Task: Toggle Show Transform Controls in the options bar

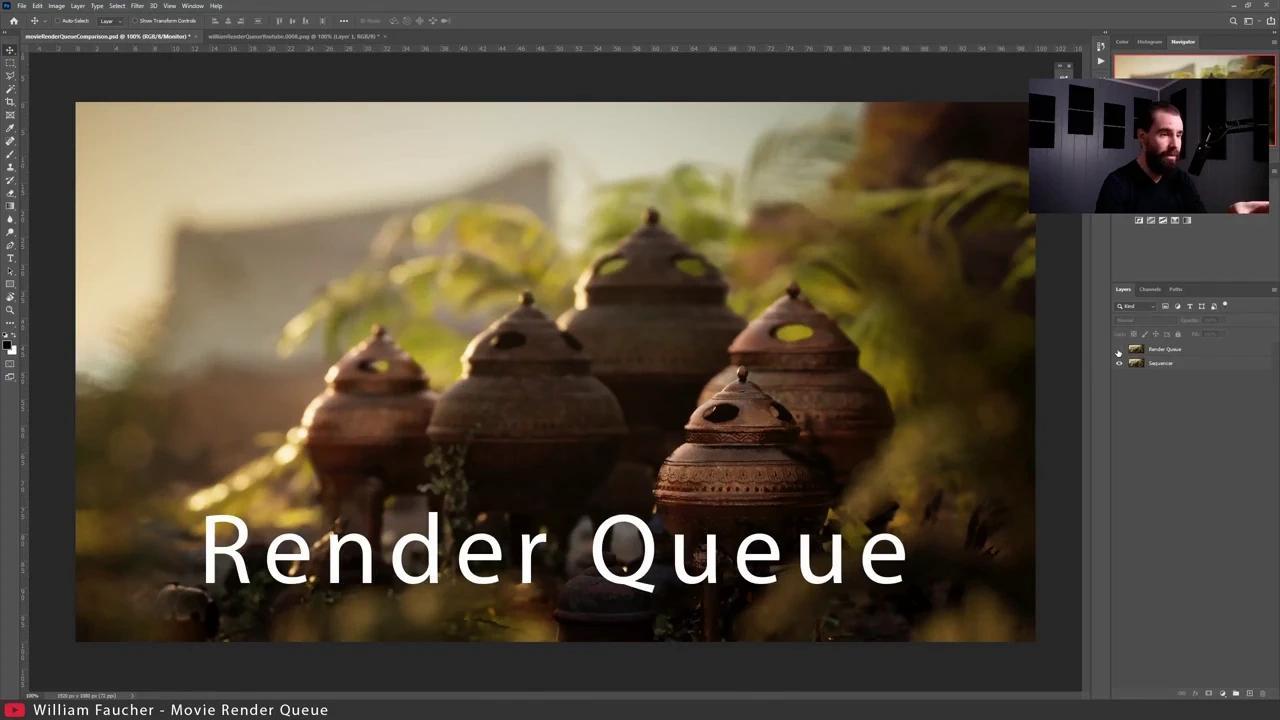Action: click(x=135, y=20)
